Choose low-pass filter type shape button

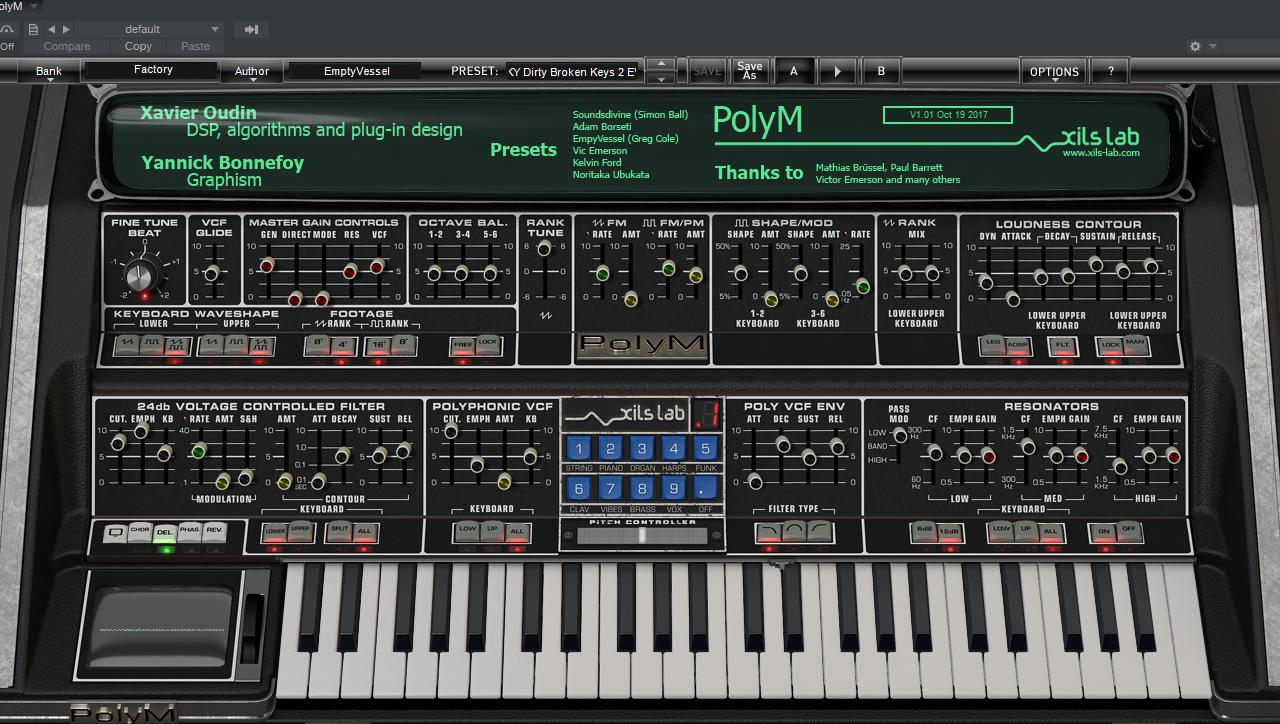click(x=769, y=532)
